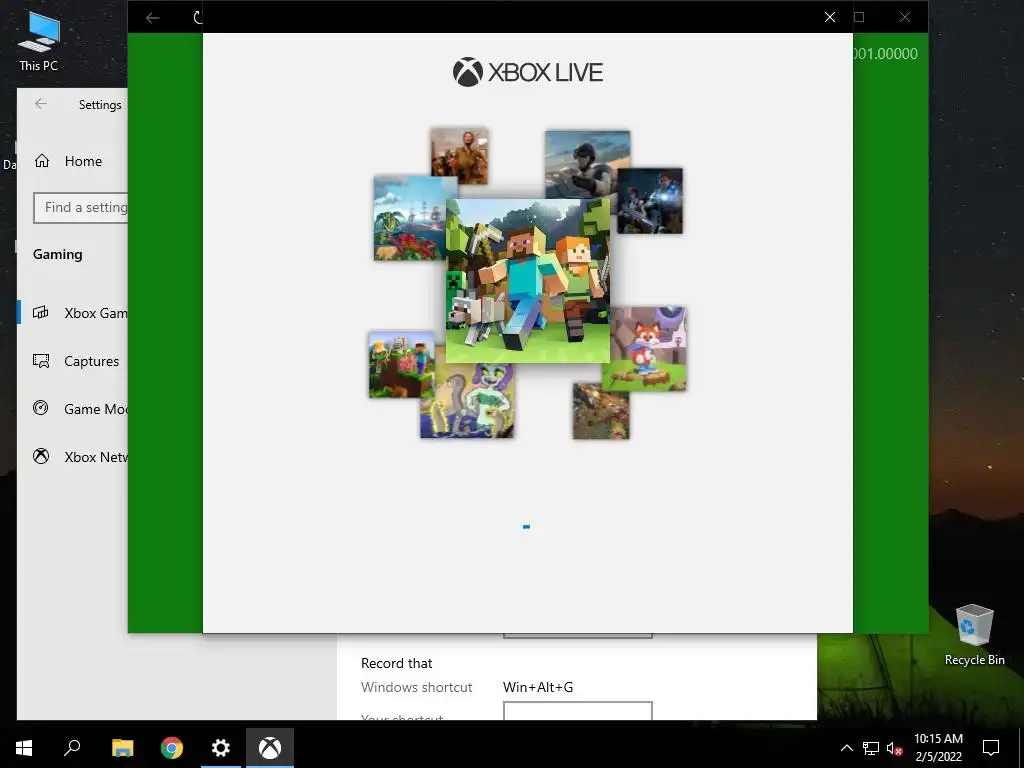Show hidden system tray icons
1024x768 pixels.
[846, 748]
